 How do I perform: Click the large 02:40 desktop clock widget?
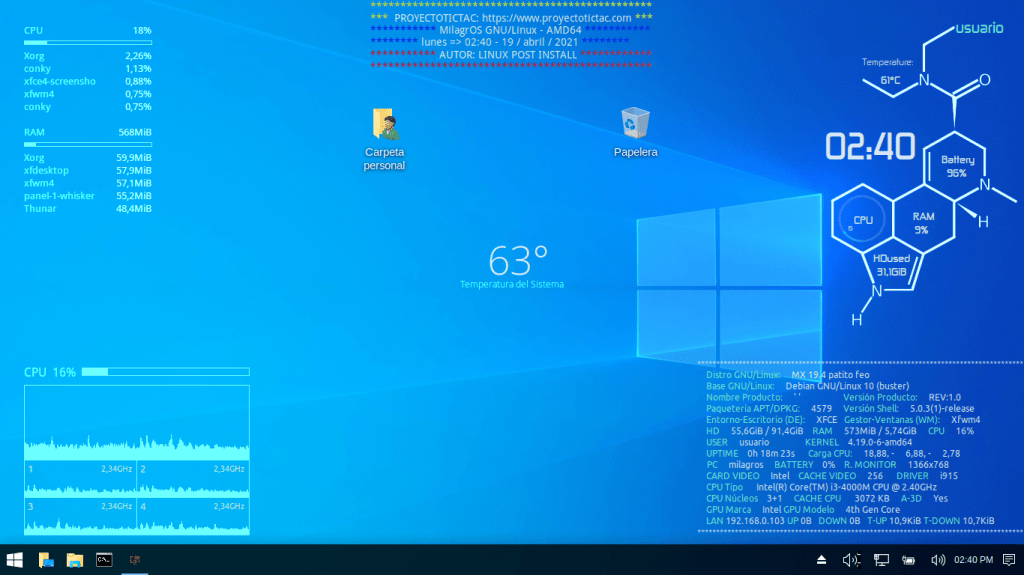coord(870,147)
